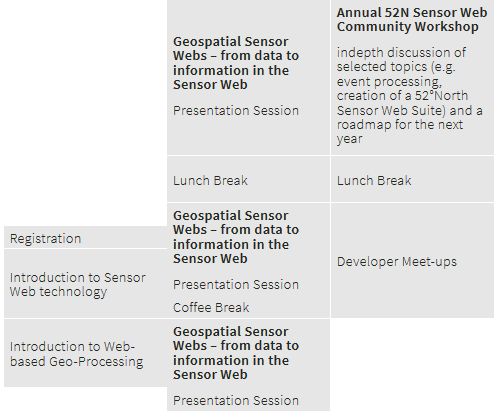Click Presentation Session directly above Coffee Break

click(x=236, y=284)
